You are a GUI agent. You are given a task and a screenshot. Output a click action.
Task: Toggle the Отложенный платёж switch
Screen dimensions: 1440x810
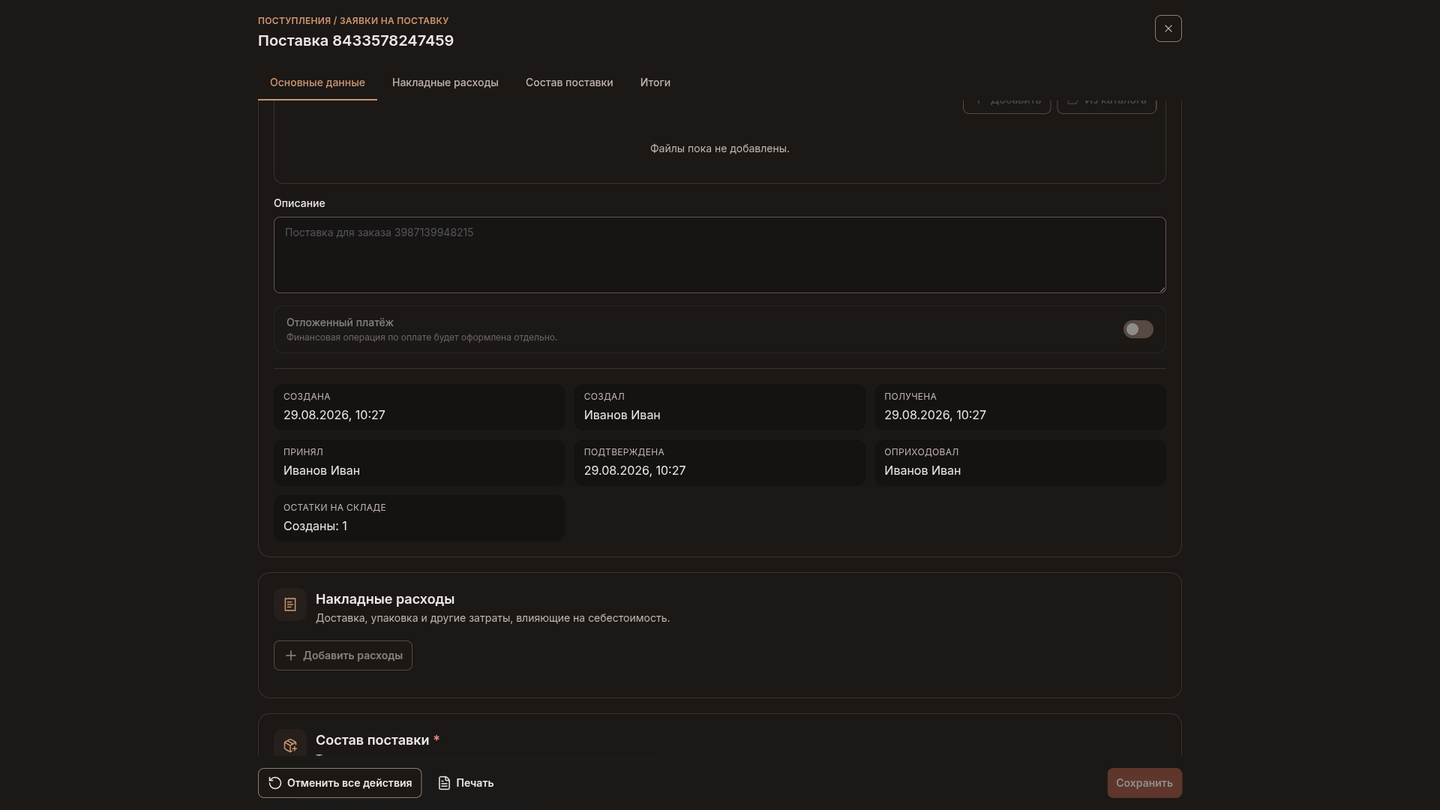1138,329
